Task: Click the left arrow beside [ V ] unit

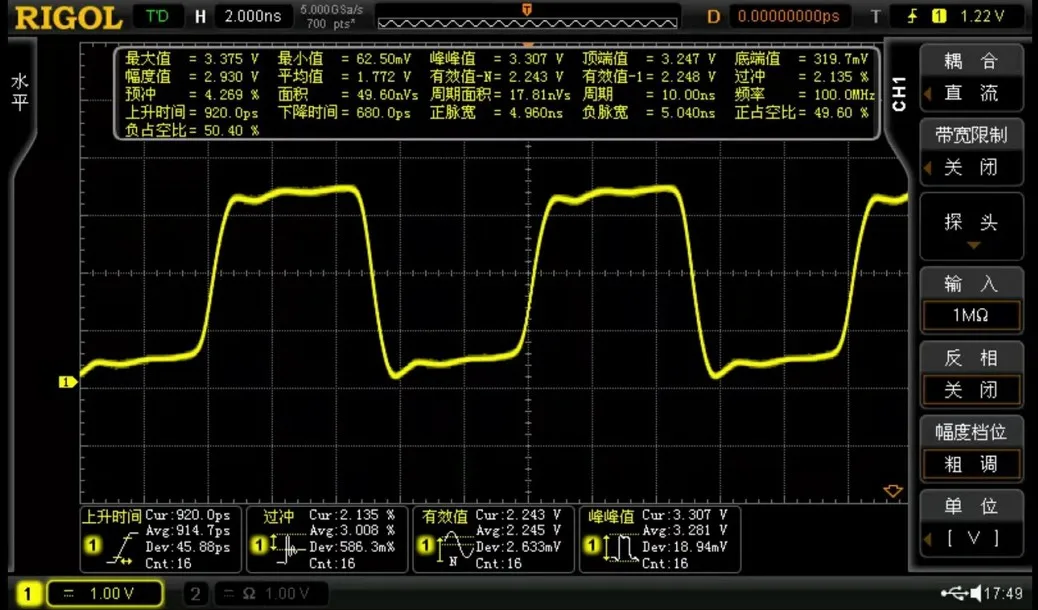Action: [x=928, y=539]
